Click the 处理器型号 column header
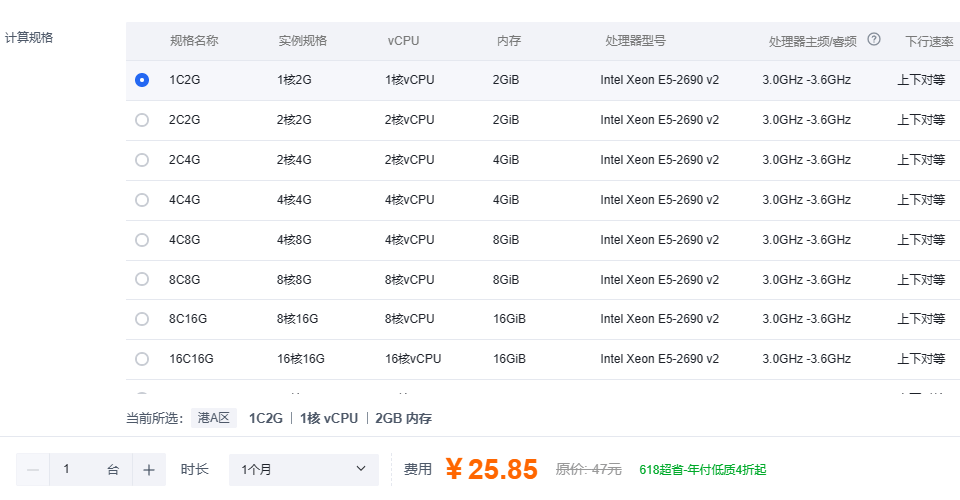 pos(635,41)
